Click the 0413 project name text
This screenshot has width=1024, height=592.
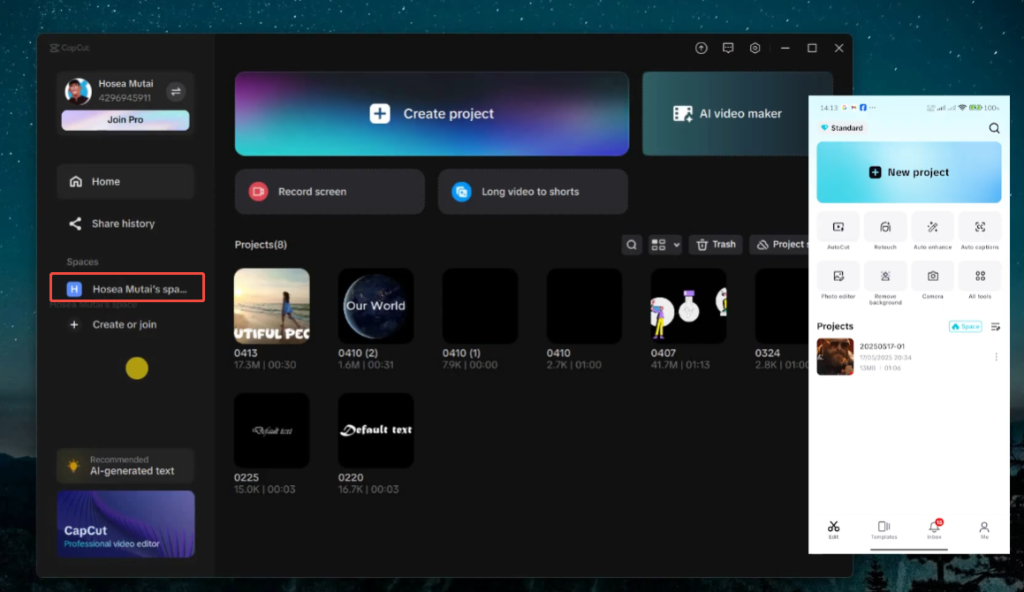coord(246,353)
